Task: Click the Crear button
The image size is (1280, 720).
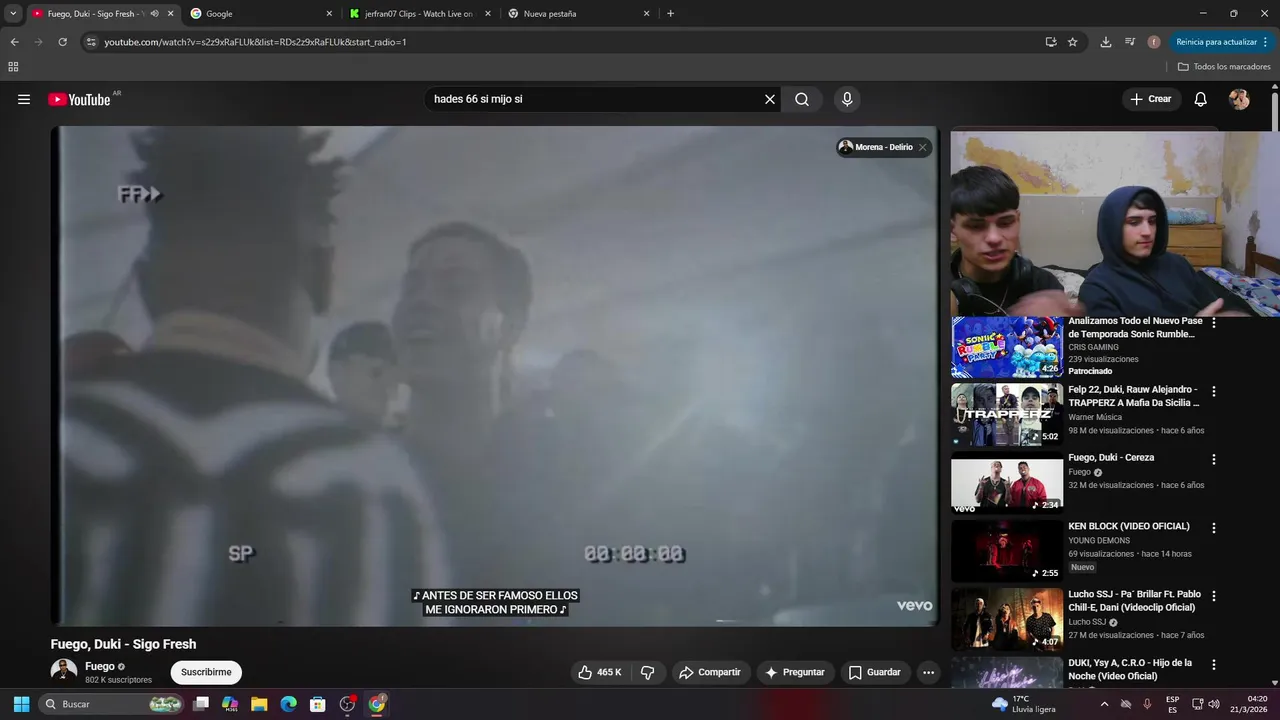Action: tap(1151, 99)
